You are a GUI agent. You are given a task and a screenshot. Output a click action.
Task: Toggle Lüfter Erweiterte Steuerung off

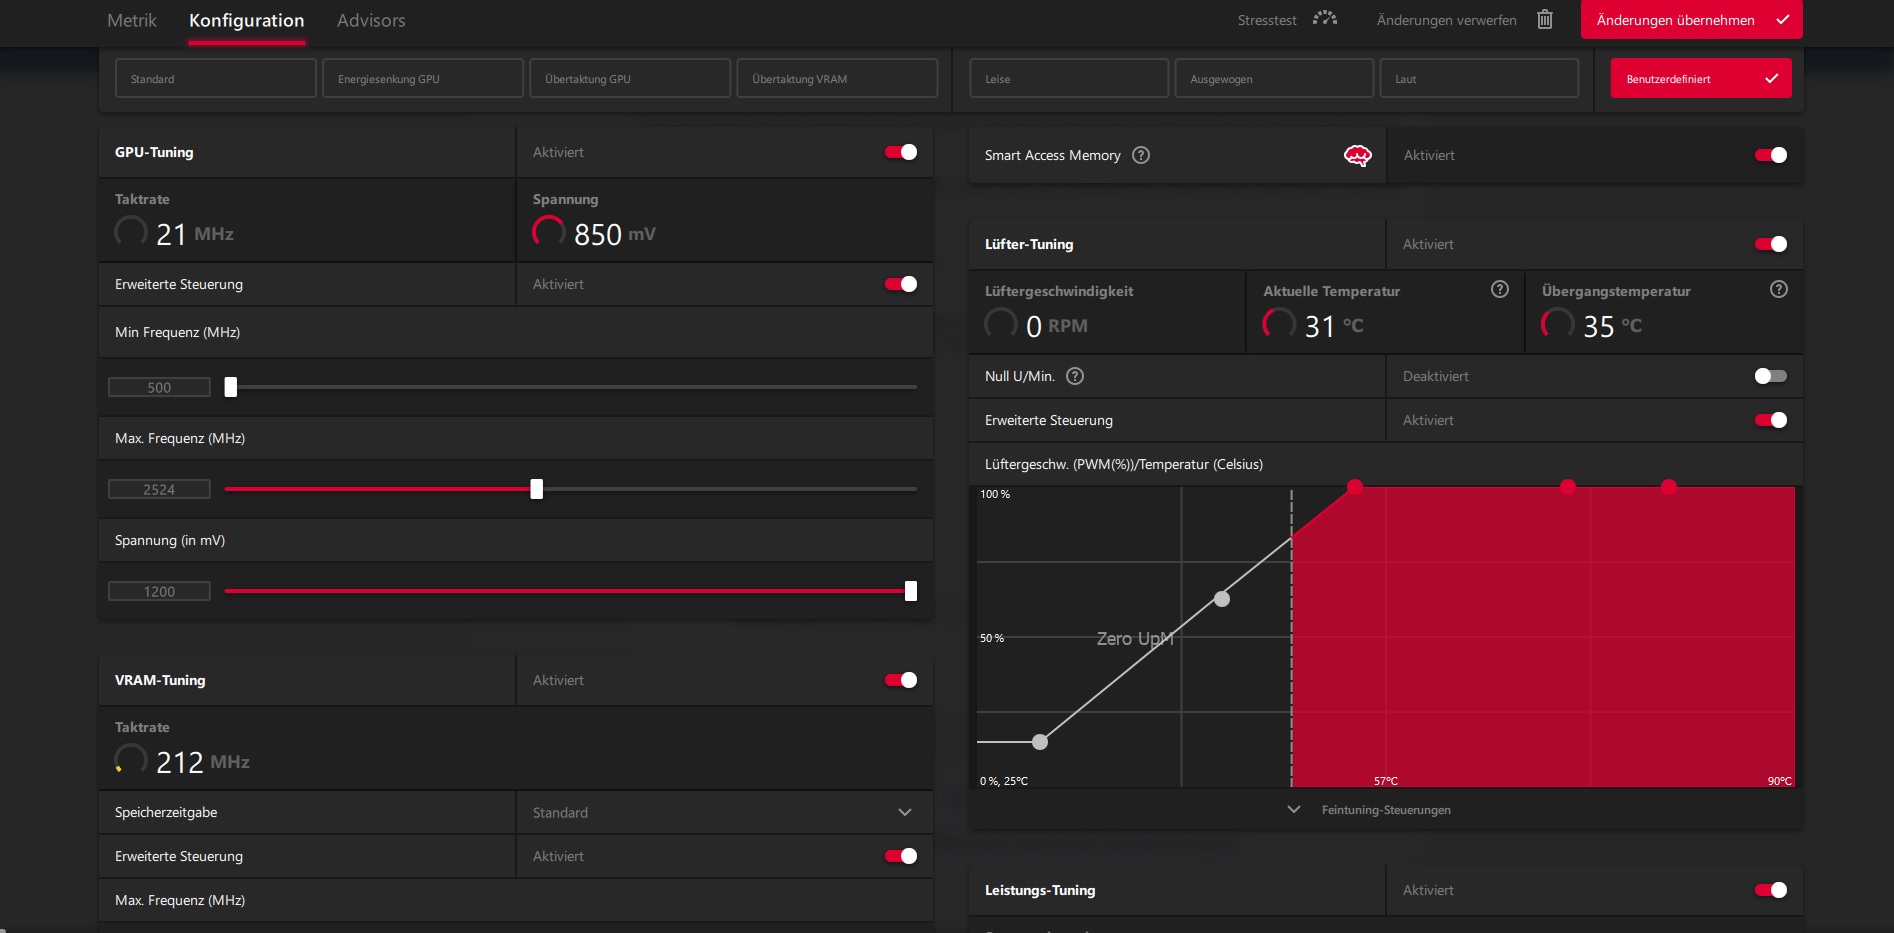click(1771, 420)
